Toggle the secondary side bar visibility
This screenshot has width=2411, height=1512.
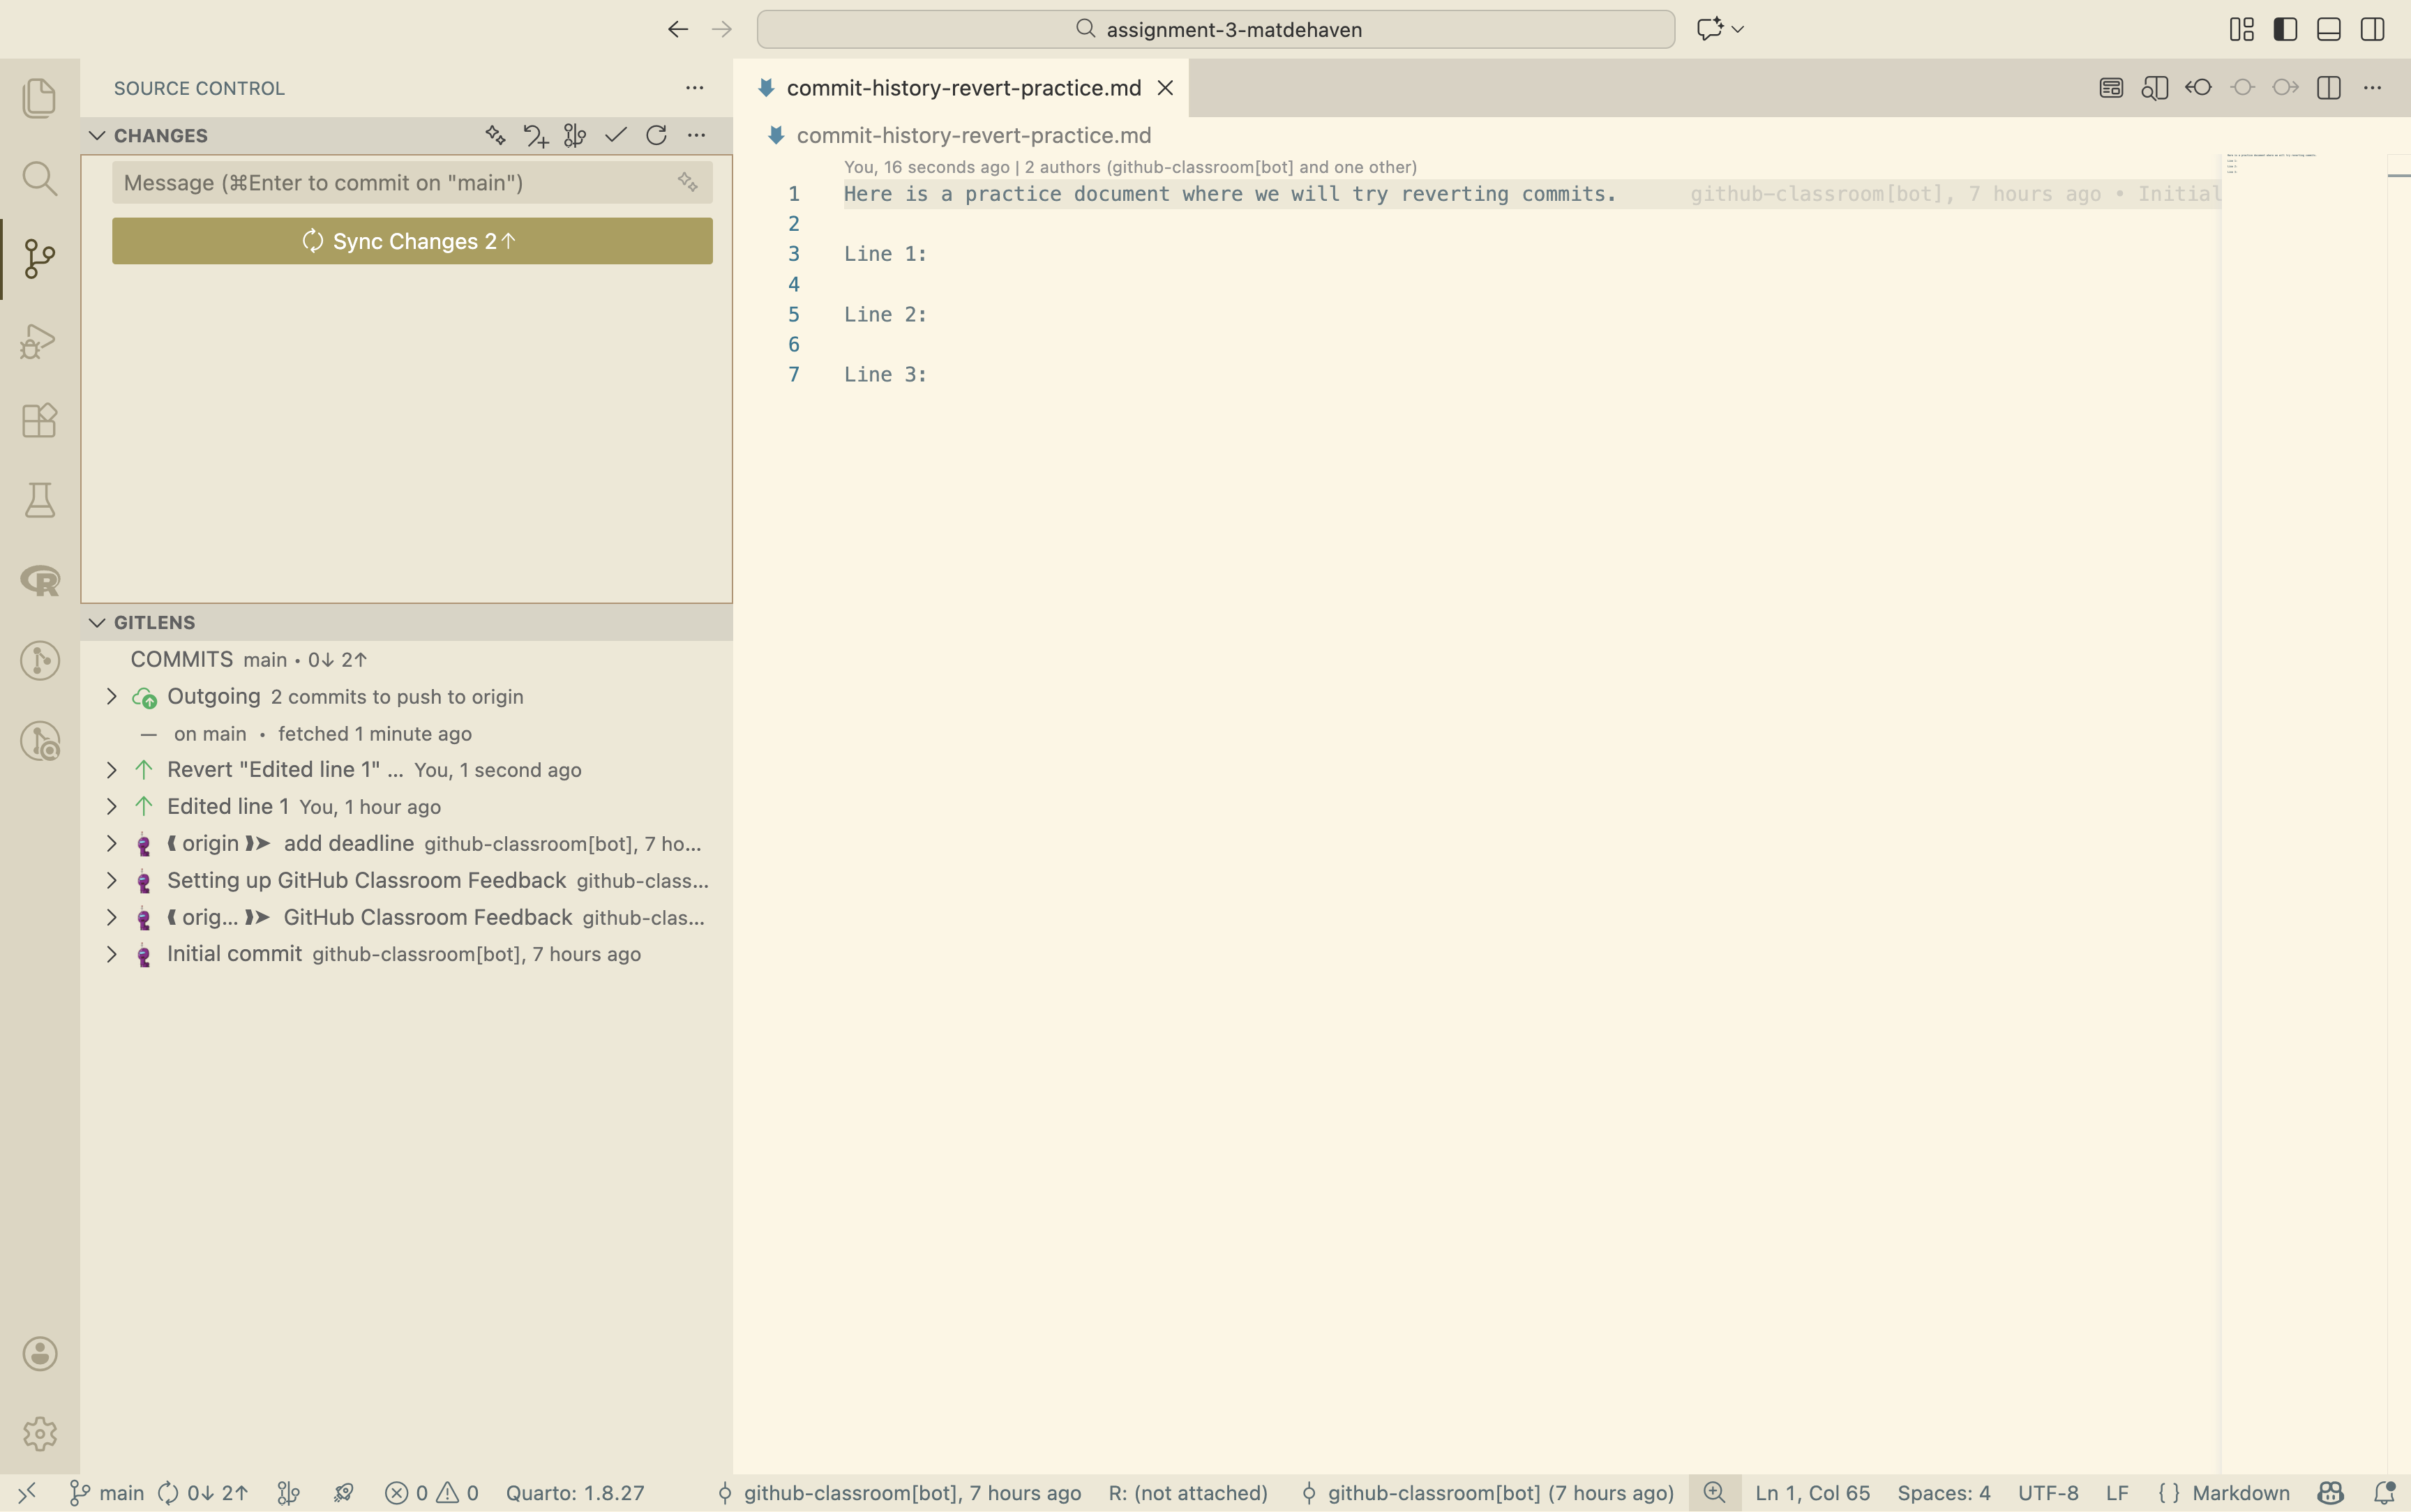pos(2372,29)
